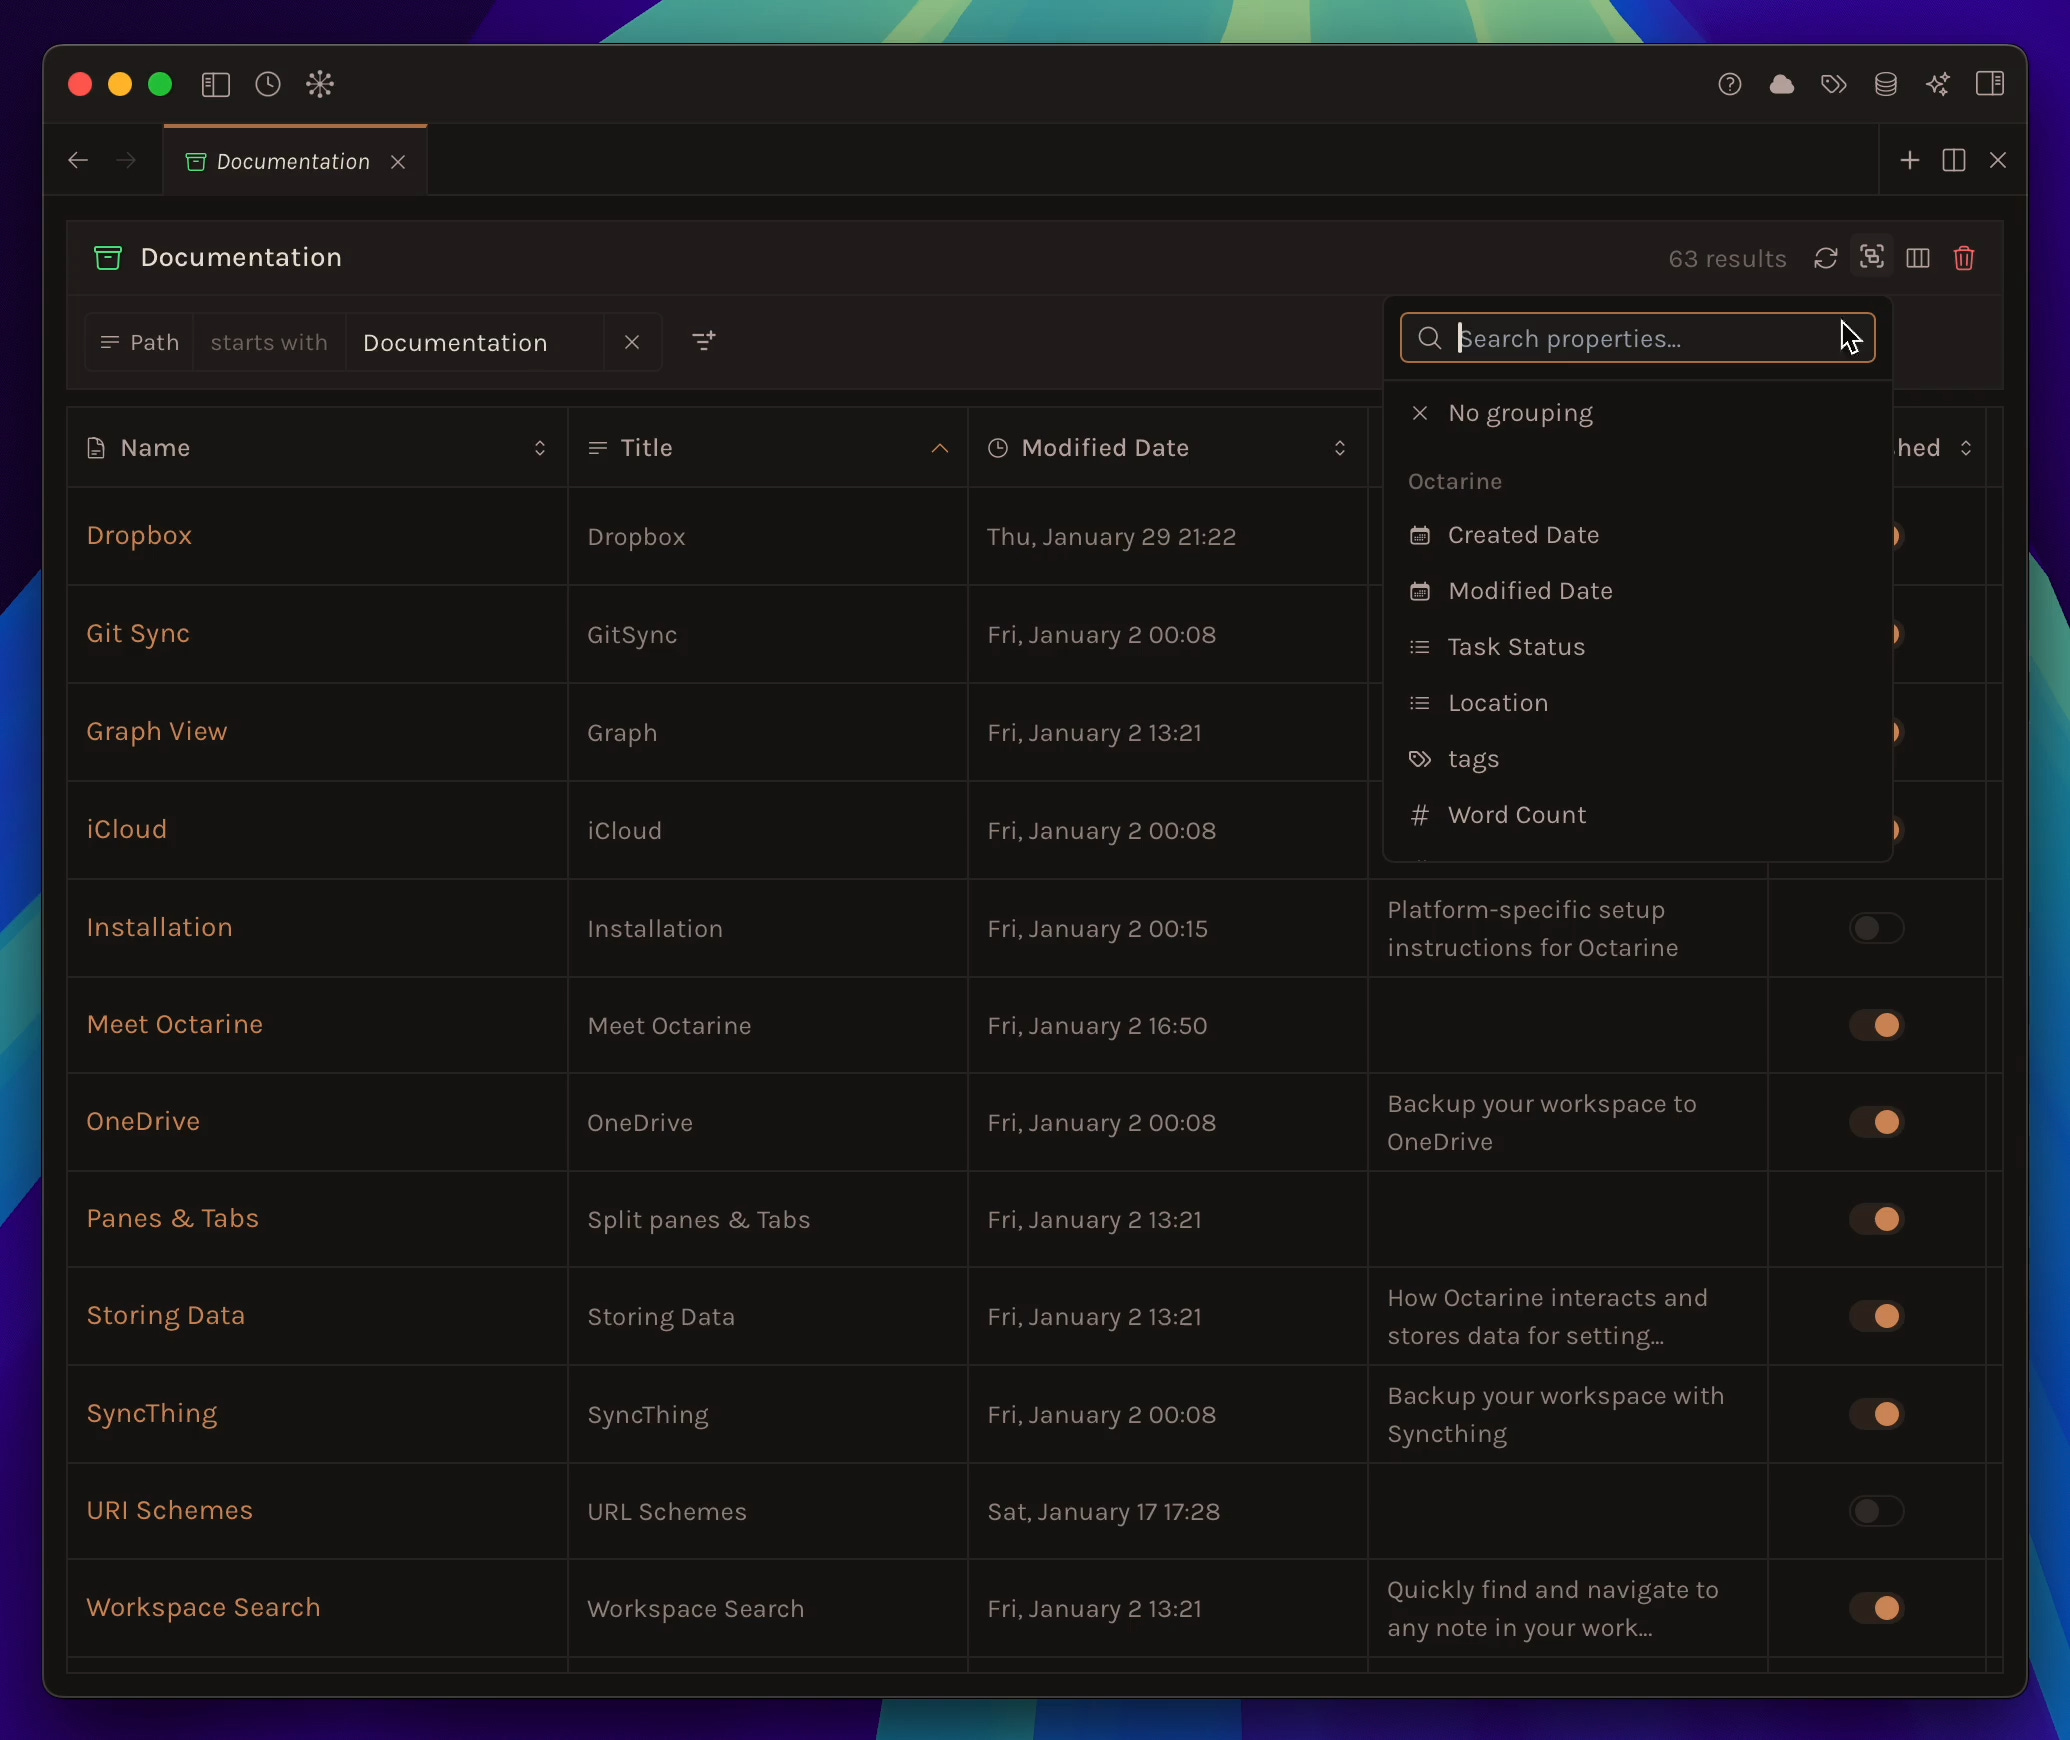Click the refresh results icon
2070x1740 pixels.
1825,259
